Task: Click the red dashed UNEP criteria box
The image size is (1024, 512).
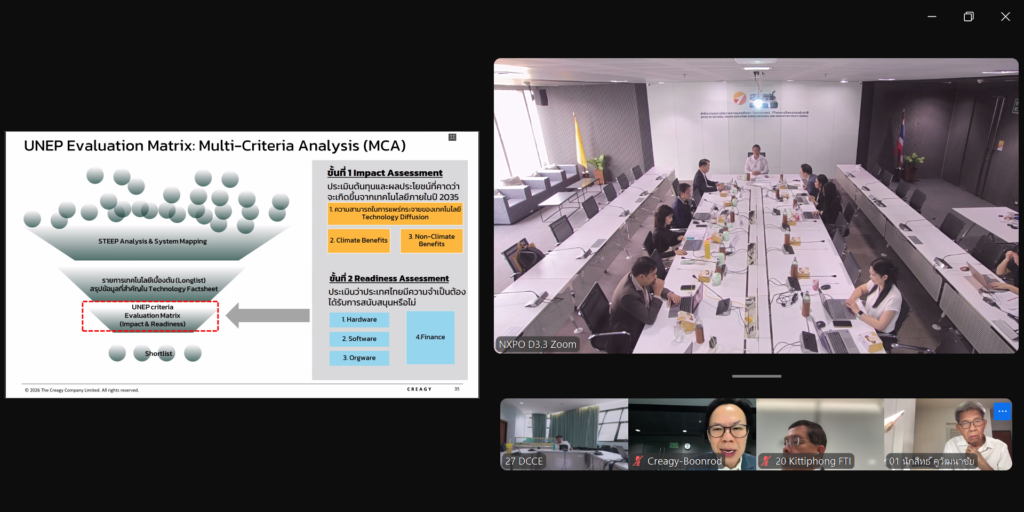Action: [149, 315]
